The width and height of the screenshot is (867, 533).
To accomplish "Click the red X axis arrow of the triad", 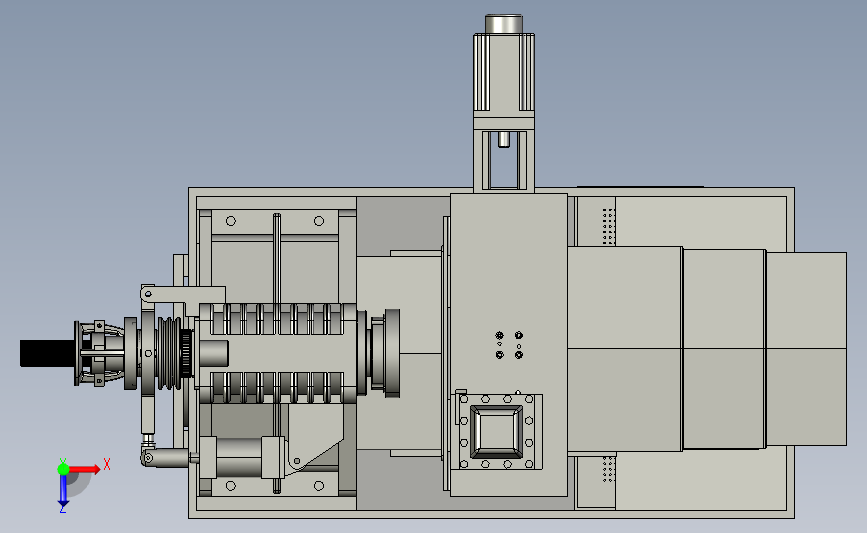I will (84, 469).
